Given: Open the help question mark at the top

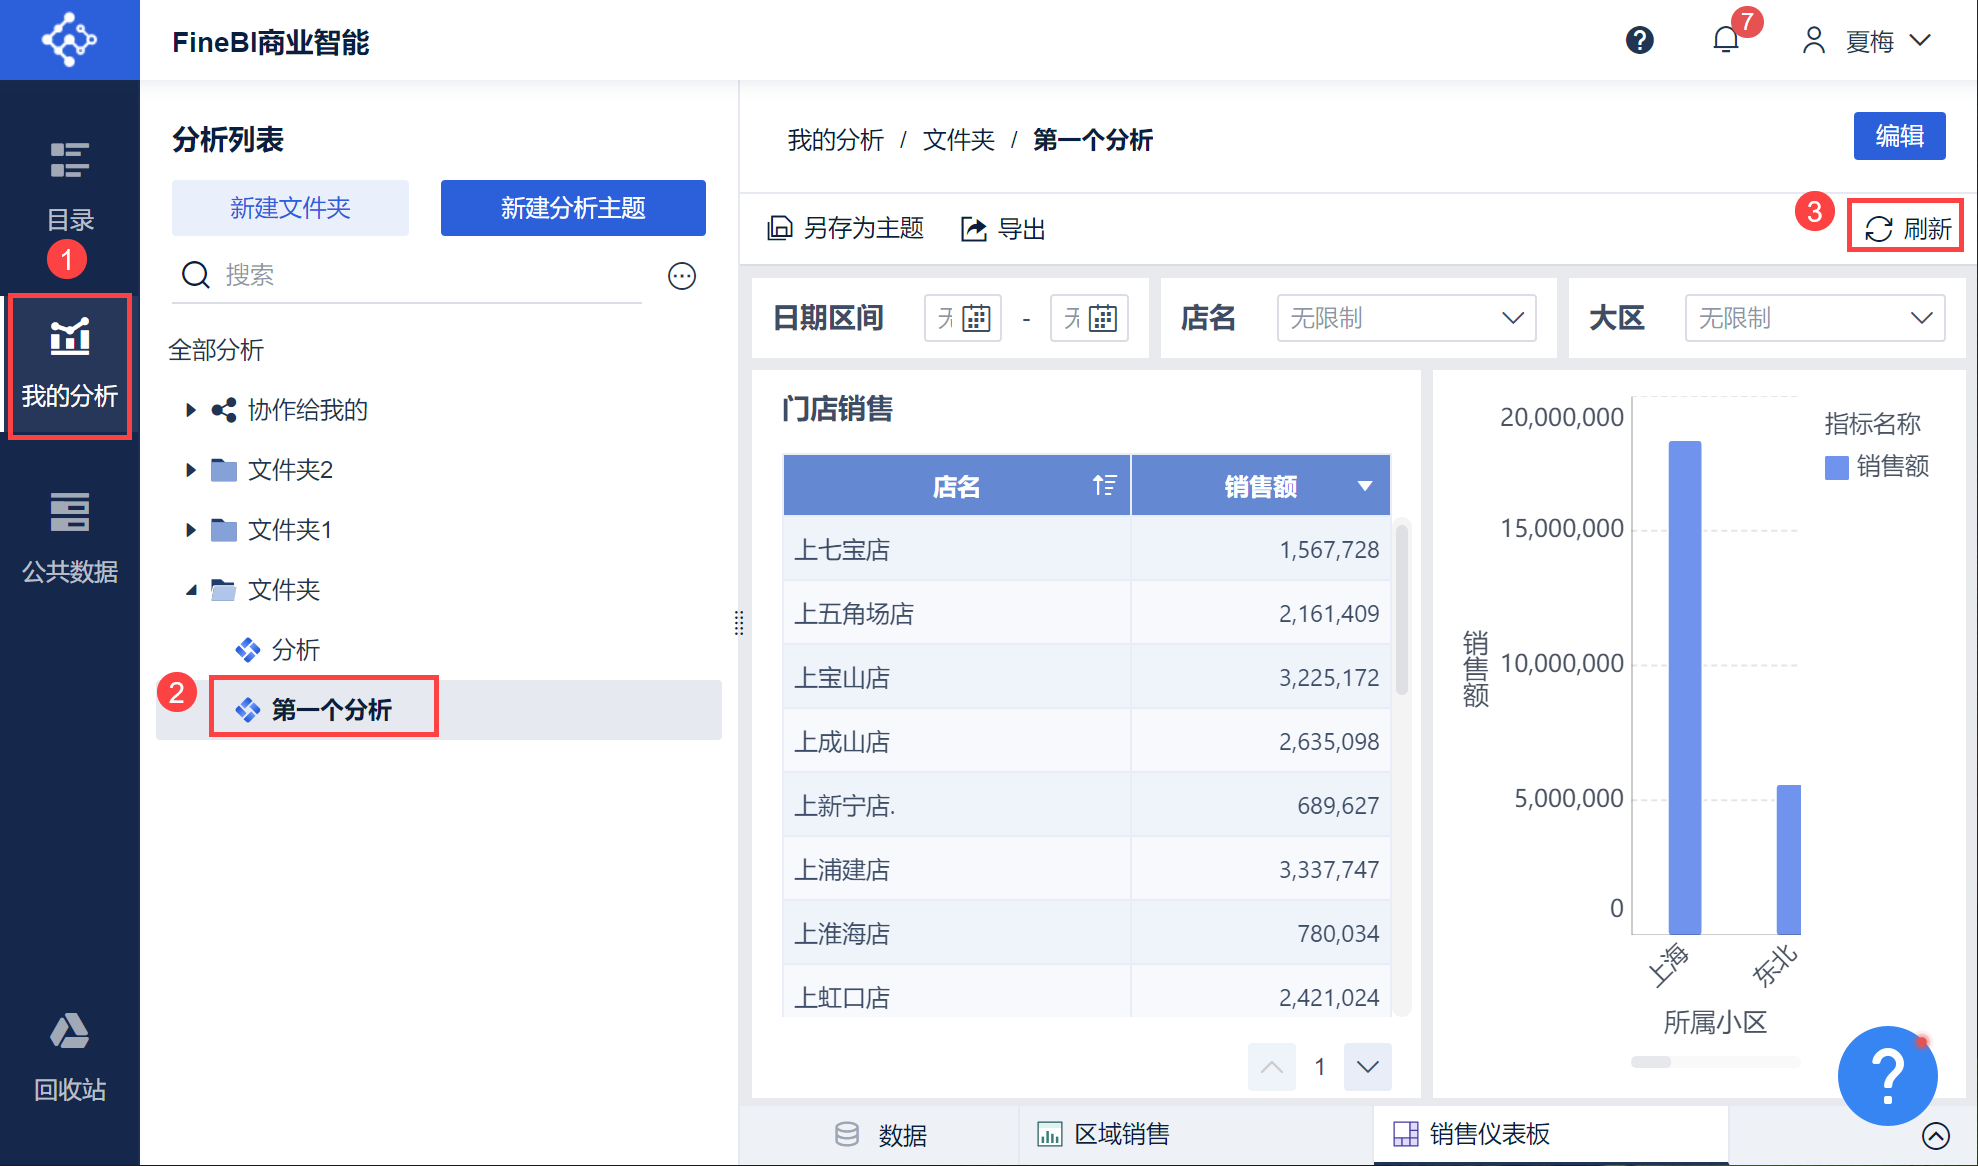Looking at the screenshot, I should click(x=1639, y=40).
